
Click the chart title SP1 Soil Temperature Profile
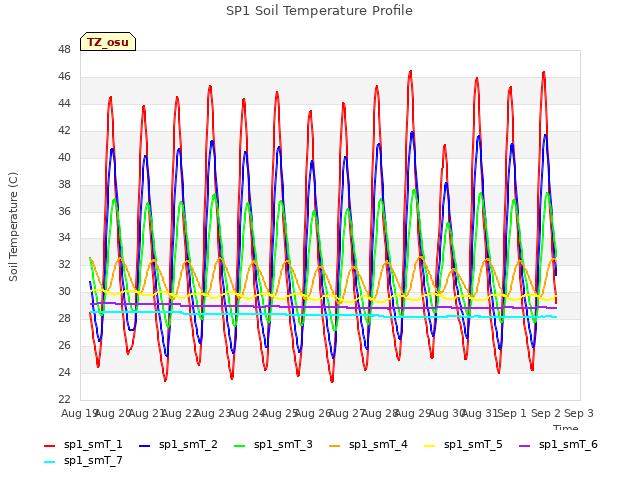pos(320,11)
